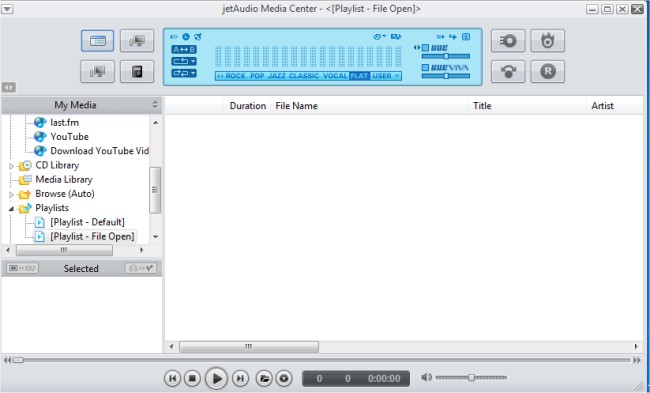Click the round R button

pos(548,71)
